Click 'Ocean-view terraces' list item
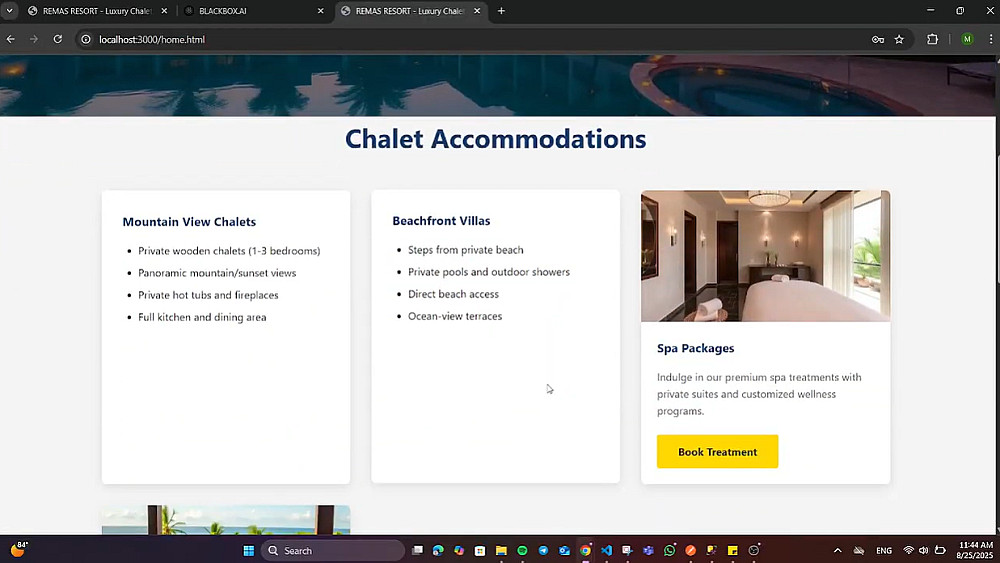1000x563 pixels. click(455, 316)
